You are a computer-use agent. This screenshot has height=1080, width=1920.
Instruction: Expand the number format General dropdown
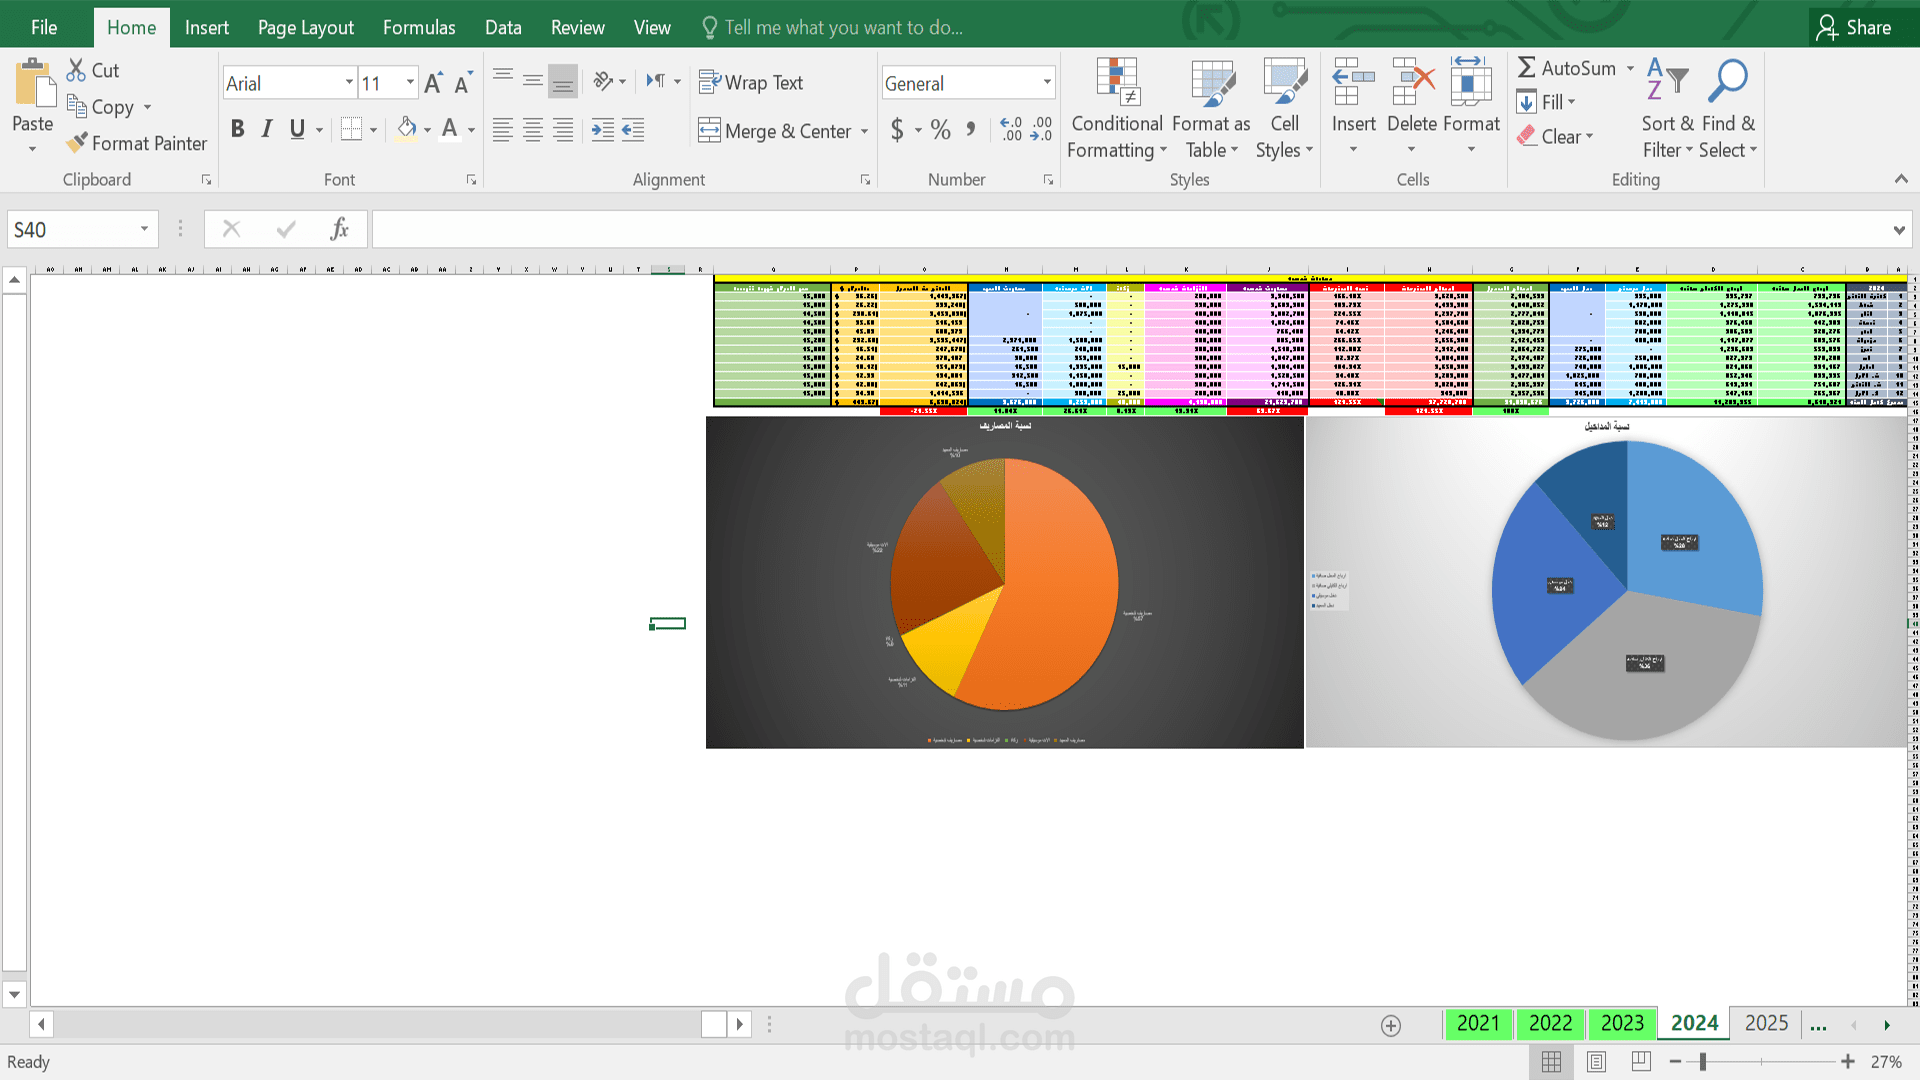[x=1047, y=83]
